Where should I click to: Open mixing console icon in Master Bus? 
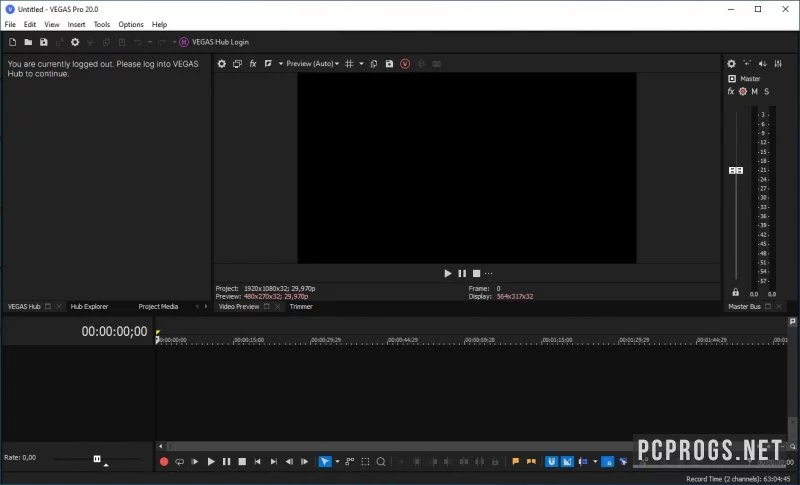pos(778,64)
